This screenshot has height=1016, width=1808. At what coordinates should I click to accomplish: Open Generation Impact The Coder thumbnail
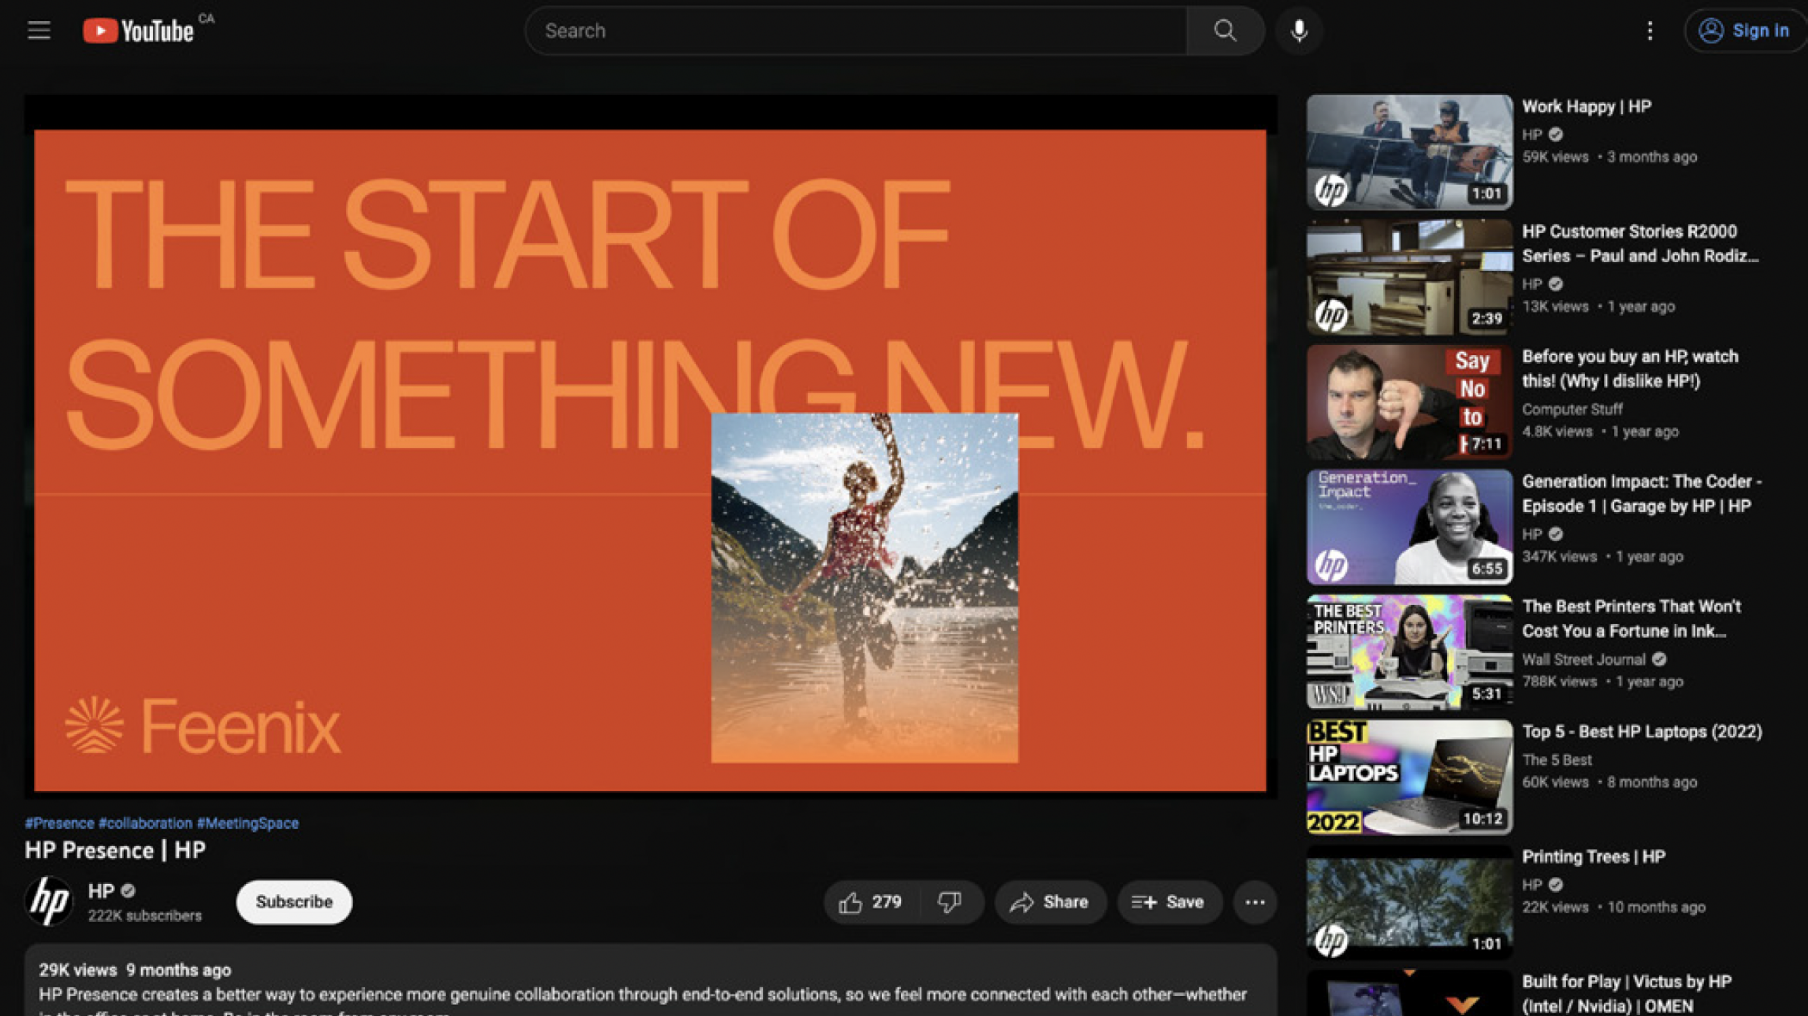(1409, 527)
